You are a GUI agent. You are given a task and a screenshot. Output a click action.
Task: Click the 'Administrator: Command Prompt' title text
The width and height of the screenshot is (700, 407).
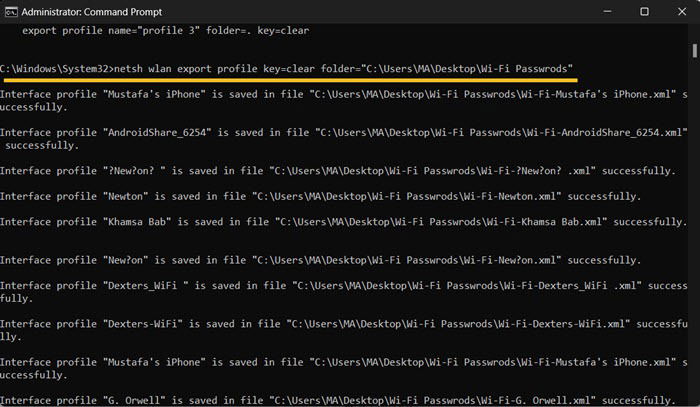tap(92, 12)
